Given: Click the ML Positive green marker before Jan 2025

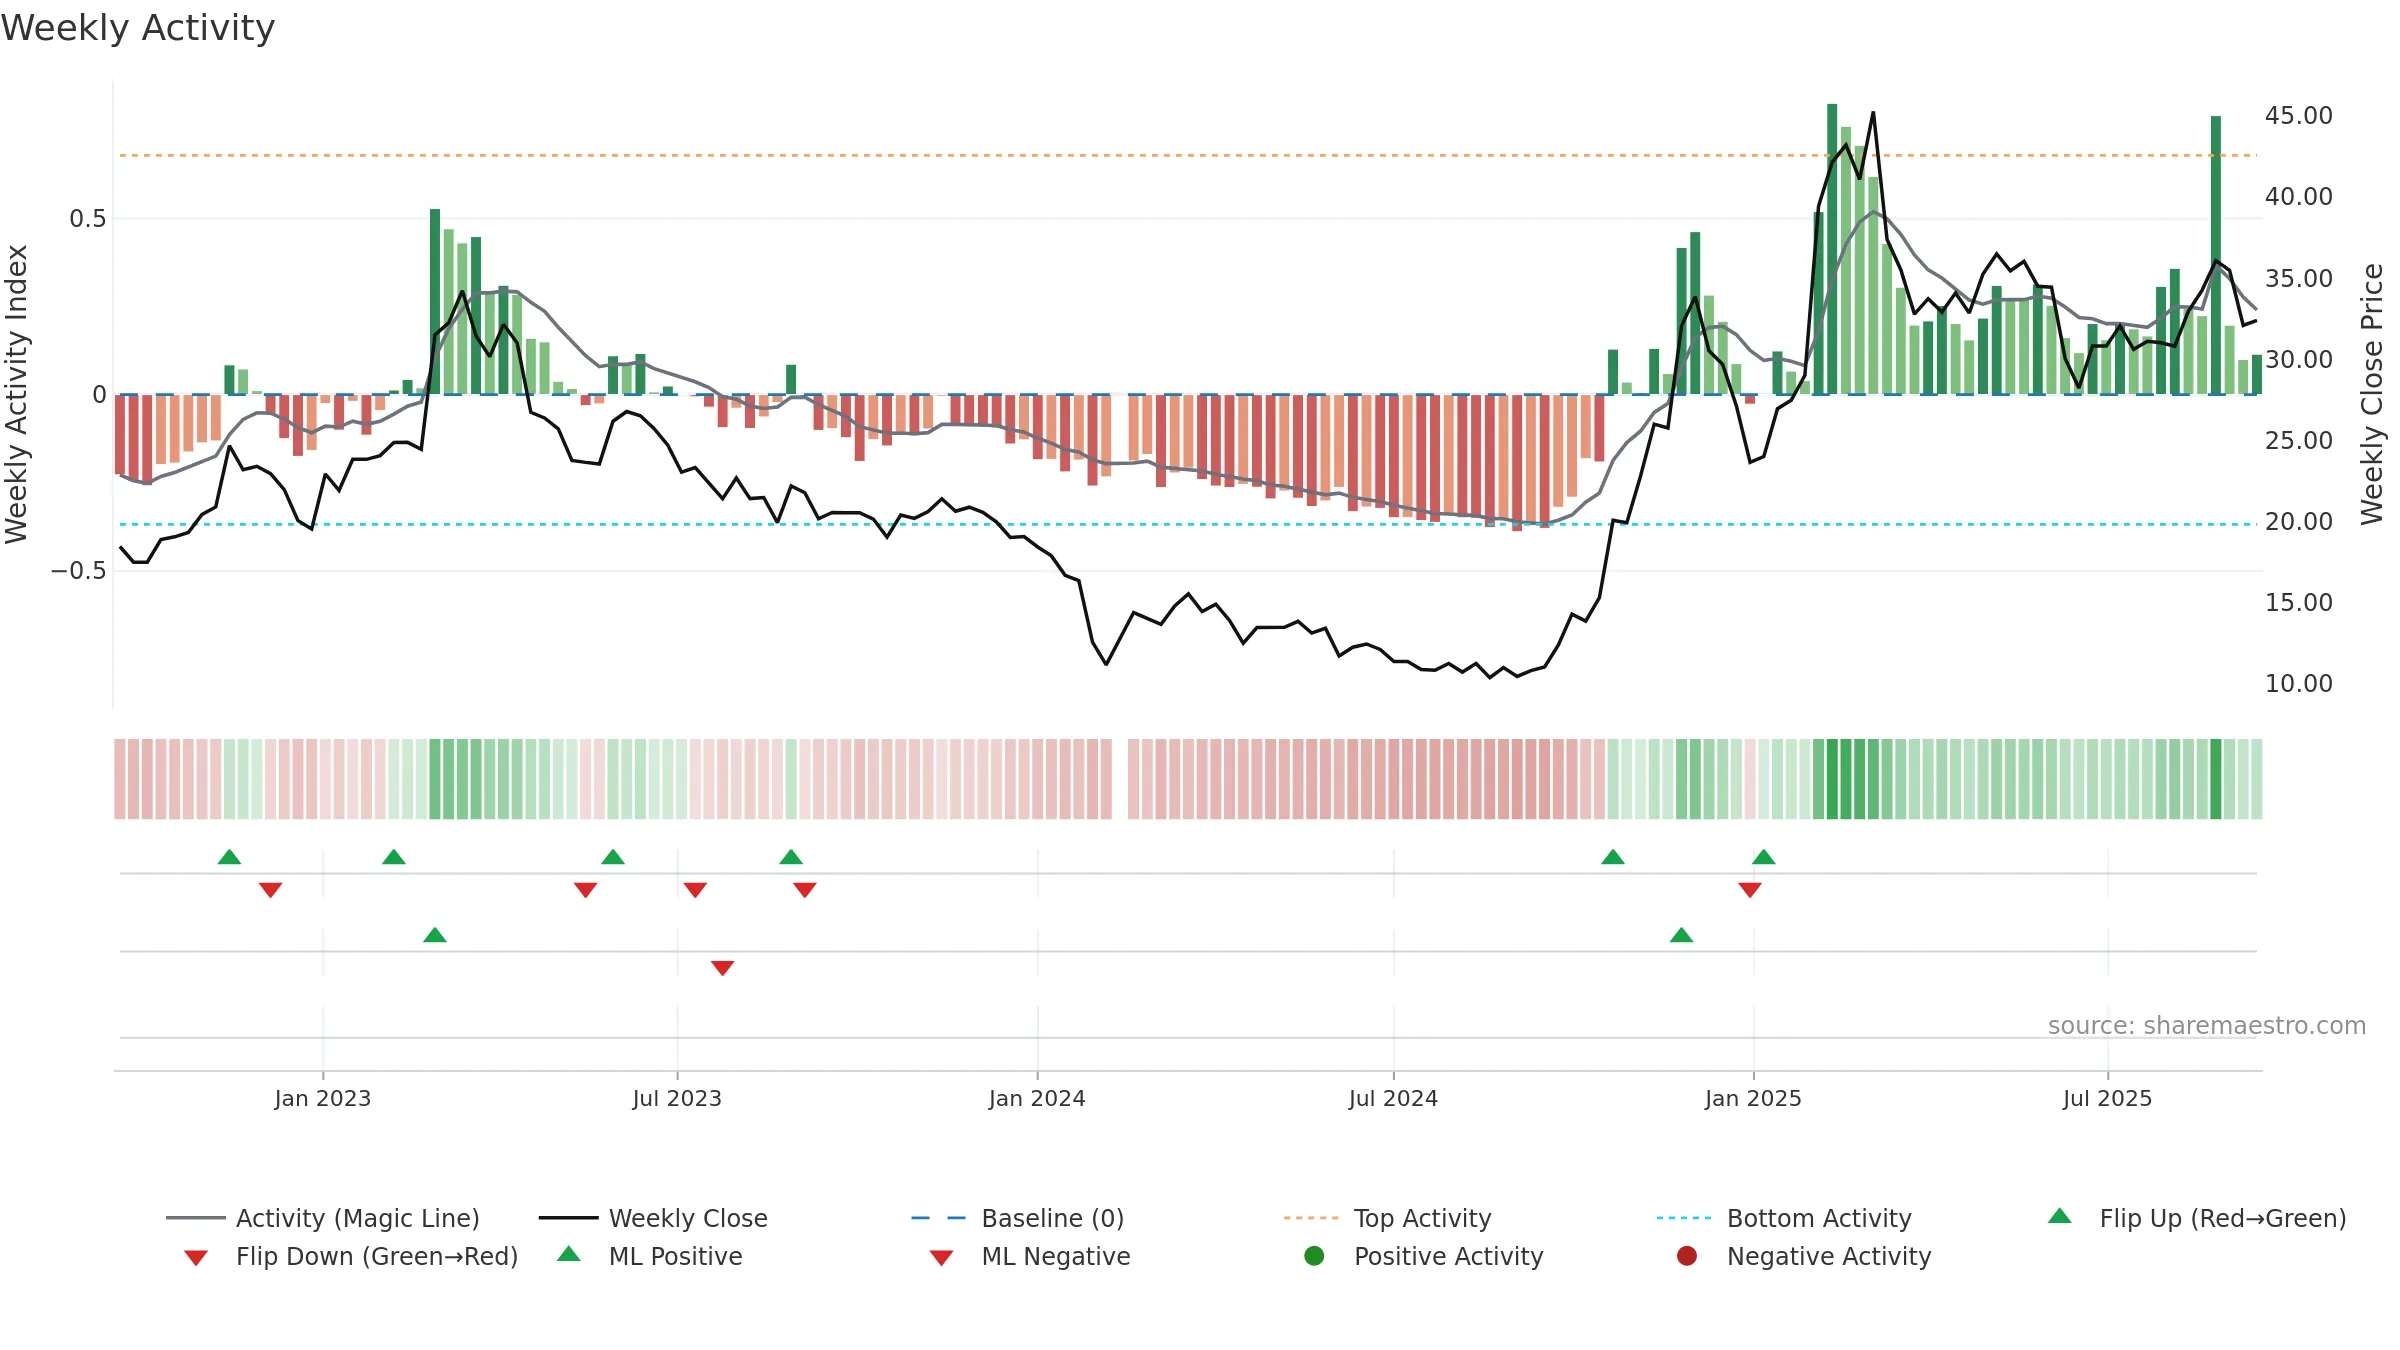Looking at the screenshot, I should pyautogui.click(x=1682, y=935).
